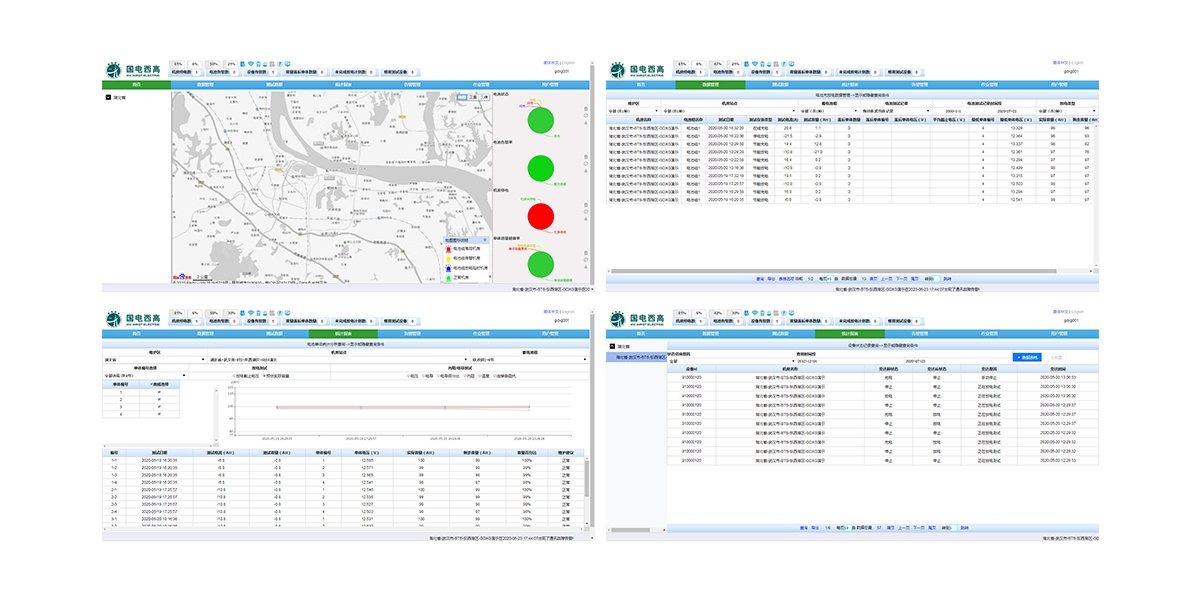
Task: Click the 下一页 link in the data management pagination
Action: (901, 278)
